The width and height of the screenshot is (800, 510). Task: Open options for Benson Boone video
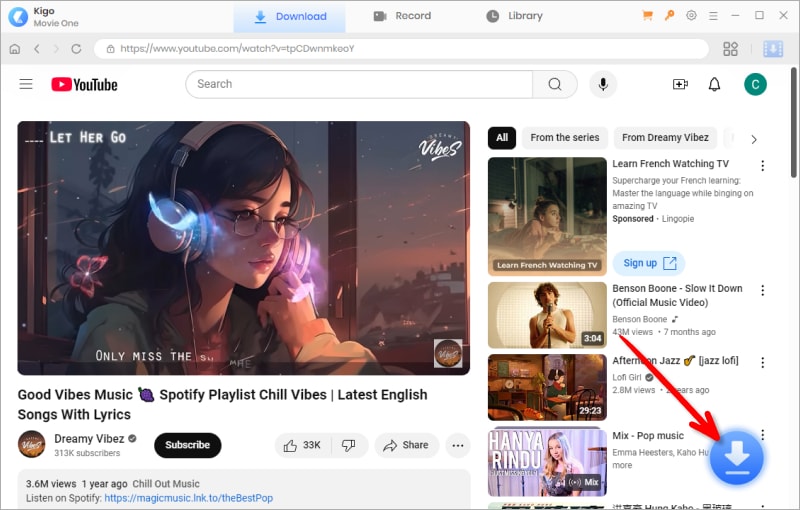click(x=762, y=290)
